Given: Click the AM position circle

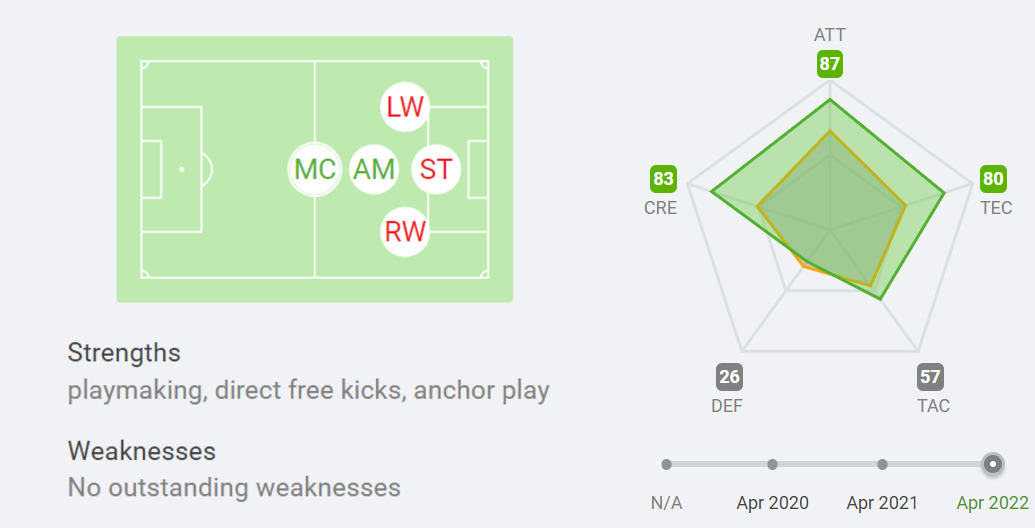Looking at the screenshot, I should (374, 169).
